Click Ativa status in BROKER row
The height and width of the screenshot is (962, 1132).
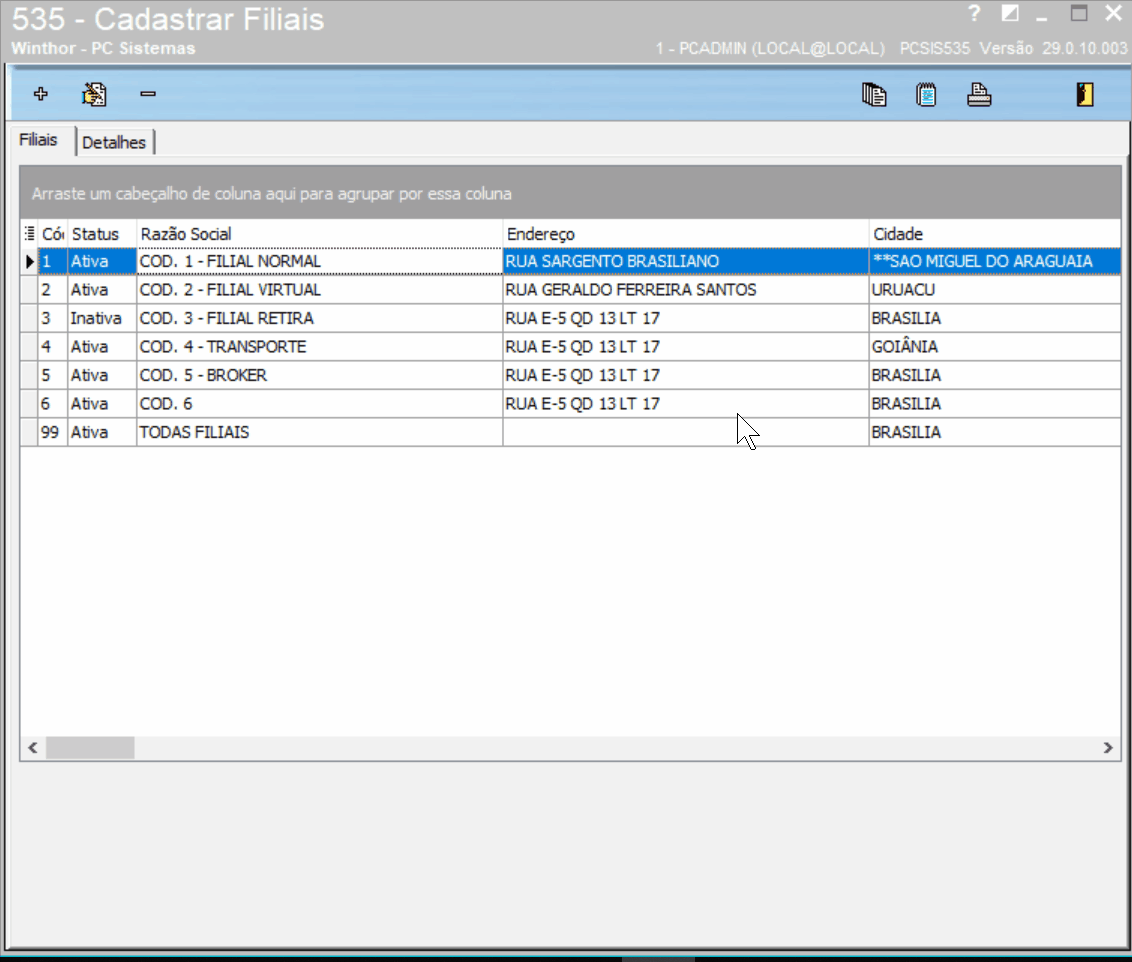[102, 375]
